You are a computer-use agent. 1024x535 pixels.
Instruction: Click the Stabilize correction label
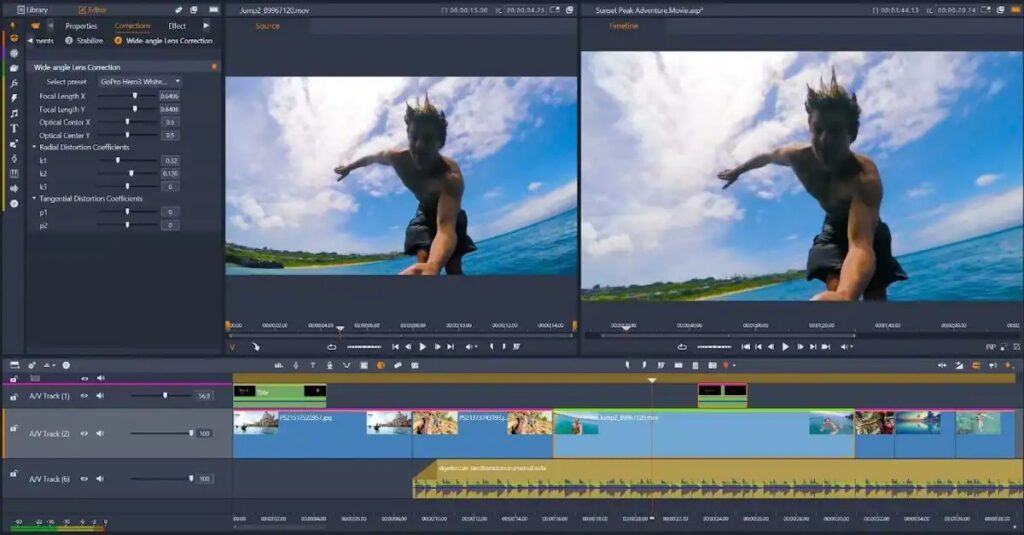(x=90, y=41)
